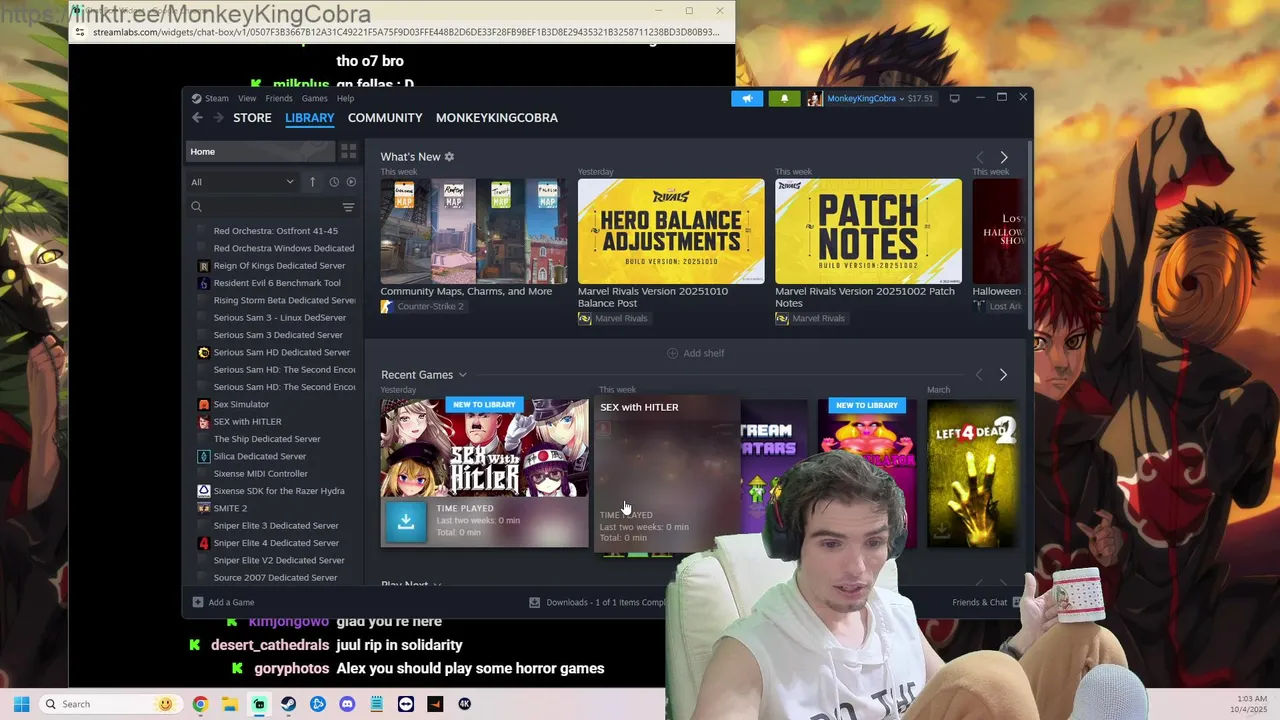
Task: Select Sixense MIDI Controller entry
Action: coord(260,473)
